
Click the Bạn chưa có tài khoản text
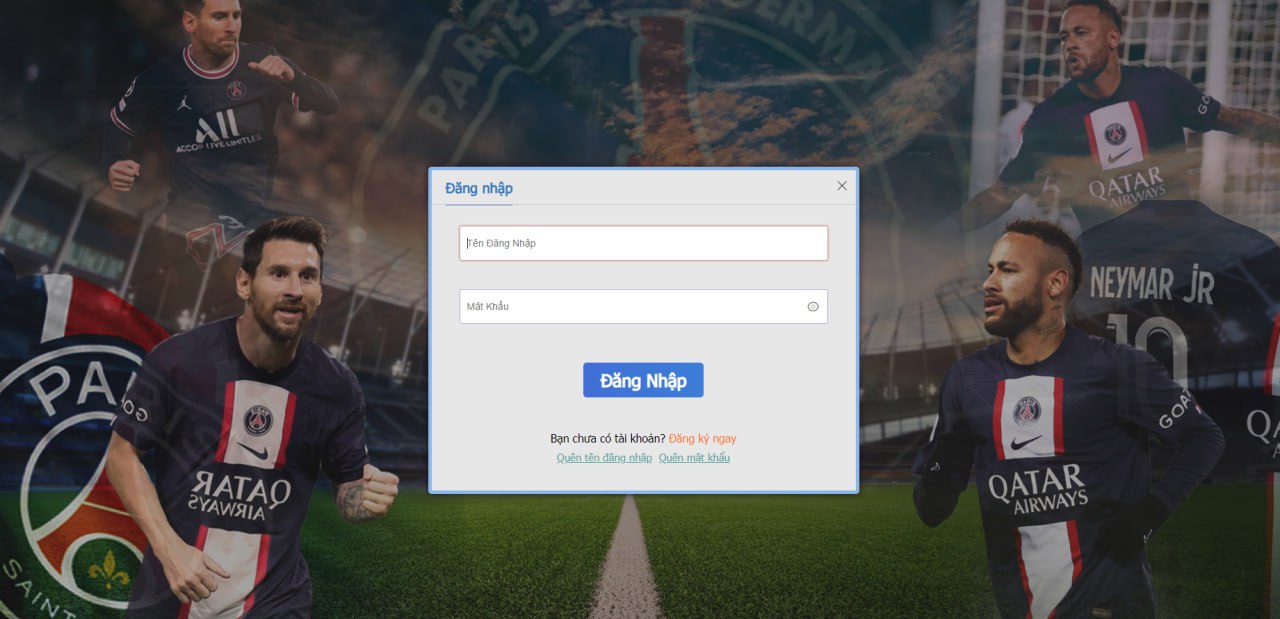[607, 439]
